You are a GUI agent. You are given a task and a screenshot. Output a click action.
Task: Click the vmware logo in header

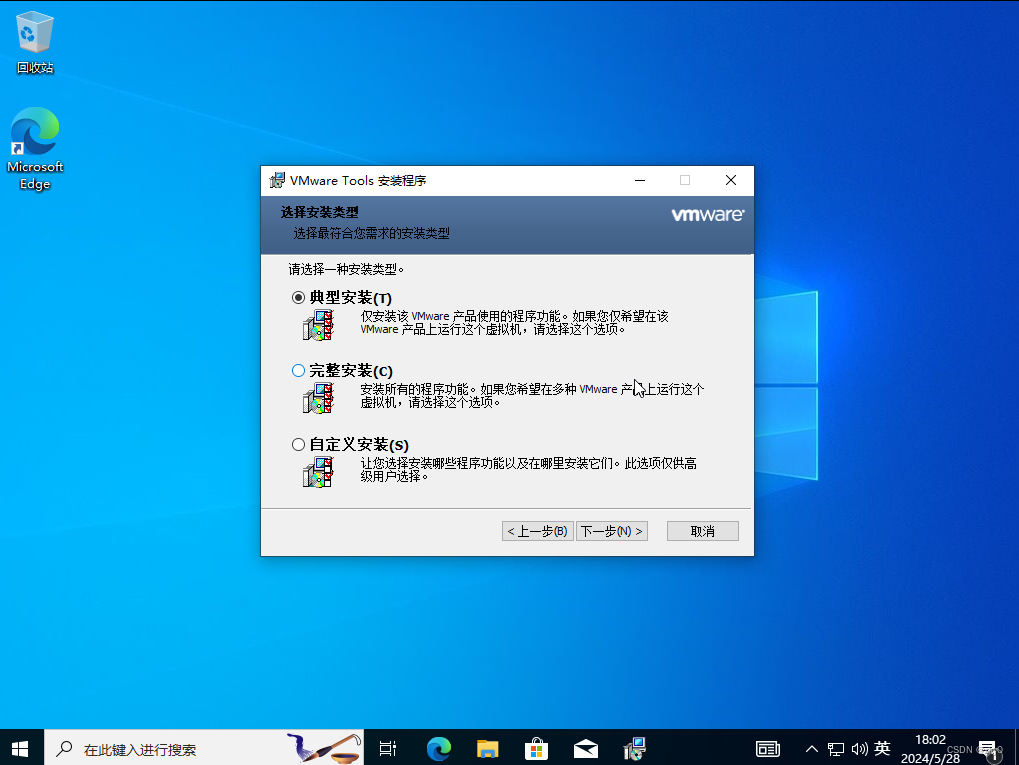pyautogui.click(x=708, y=214)
